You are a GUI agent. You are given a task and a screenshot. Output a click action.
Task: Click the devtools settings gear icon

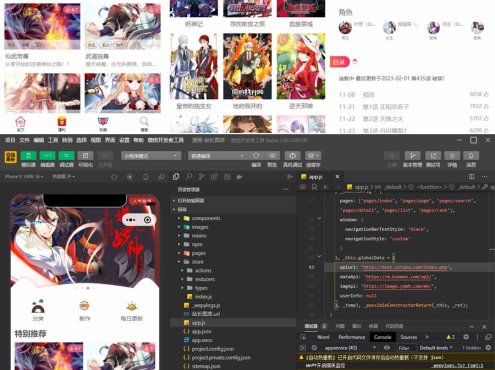(466, 337)
